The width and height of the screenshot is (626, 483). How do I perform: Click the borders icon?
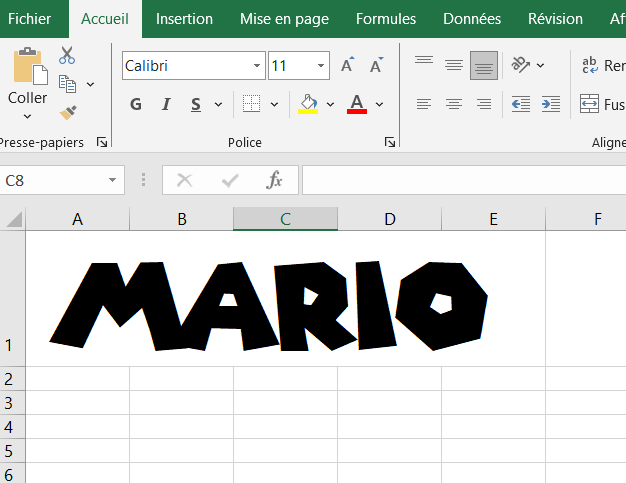[252, 104]
